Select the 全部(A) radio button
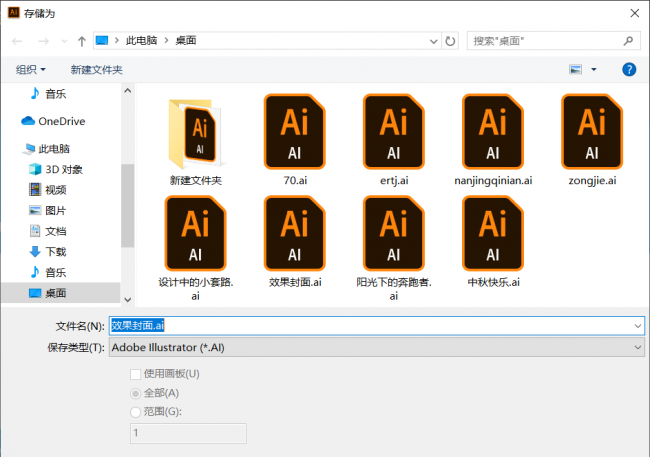 [136, 393]
